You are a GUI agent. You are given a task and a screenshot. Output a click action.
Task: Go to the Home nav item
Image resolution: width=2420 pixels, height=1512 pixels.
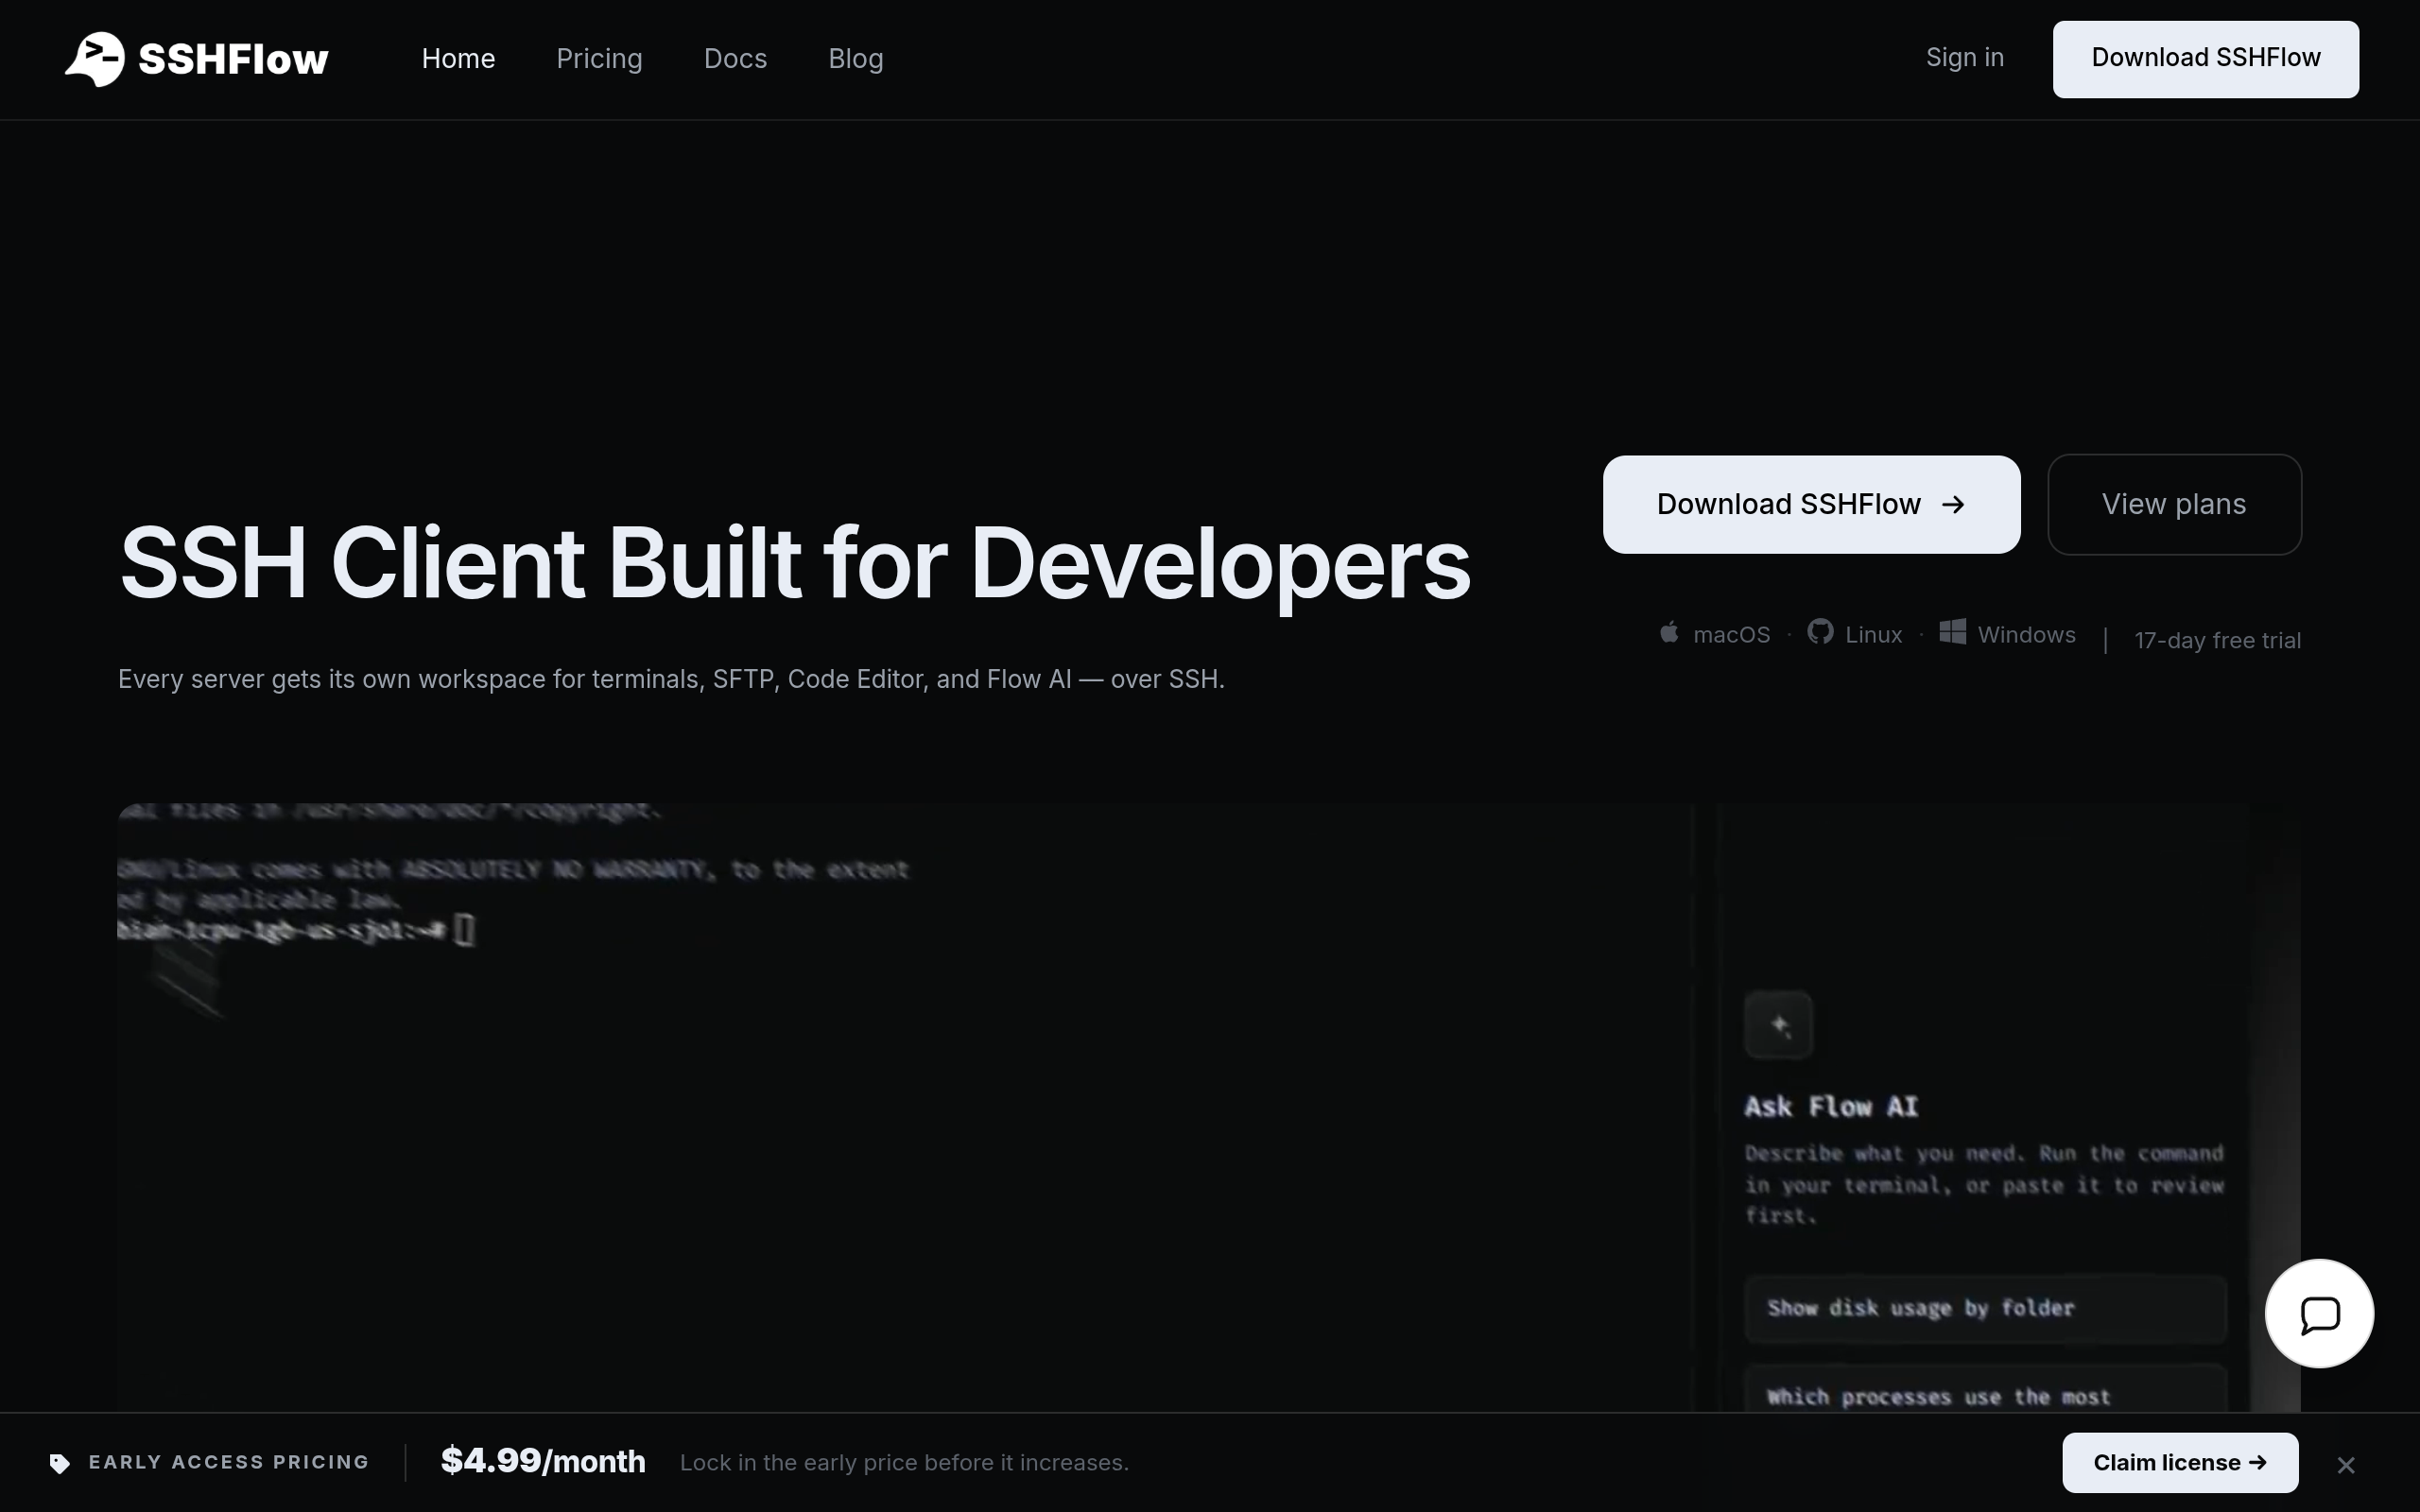pos(458,59)
